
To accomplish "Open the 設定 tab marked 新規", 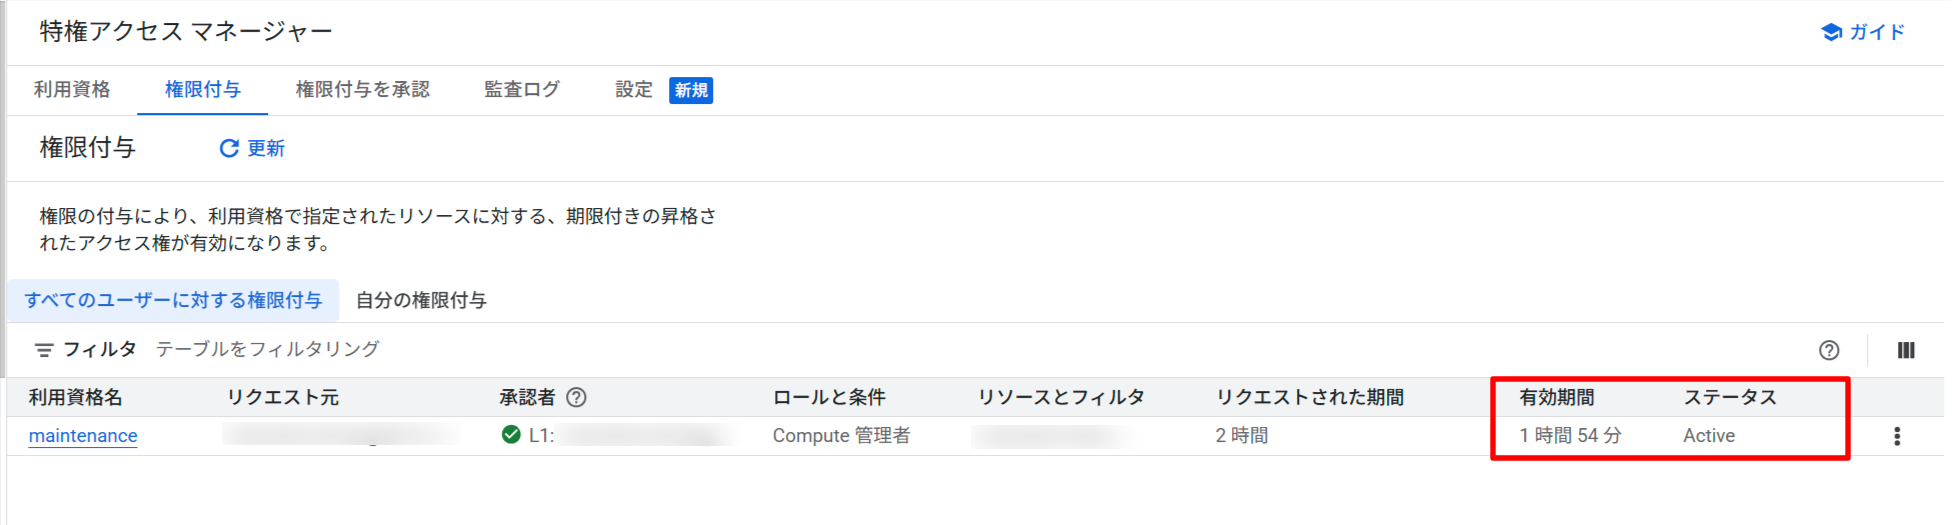I will pos(634,90).
